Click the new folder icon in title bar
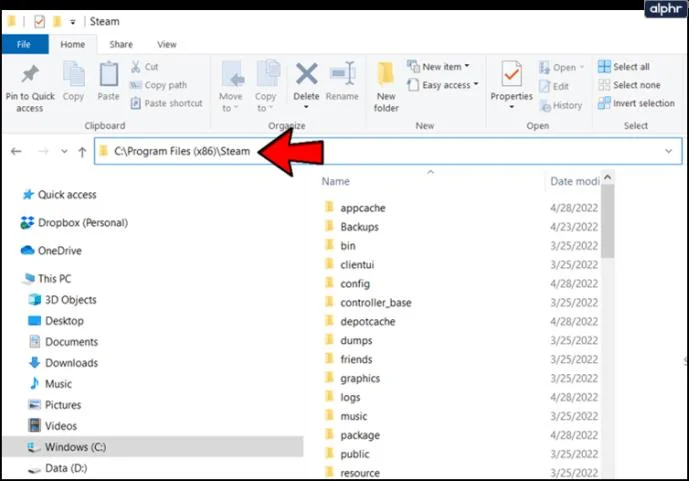Image resolution: width=689 pixels, height=481 pixels. (57, 21)
